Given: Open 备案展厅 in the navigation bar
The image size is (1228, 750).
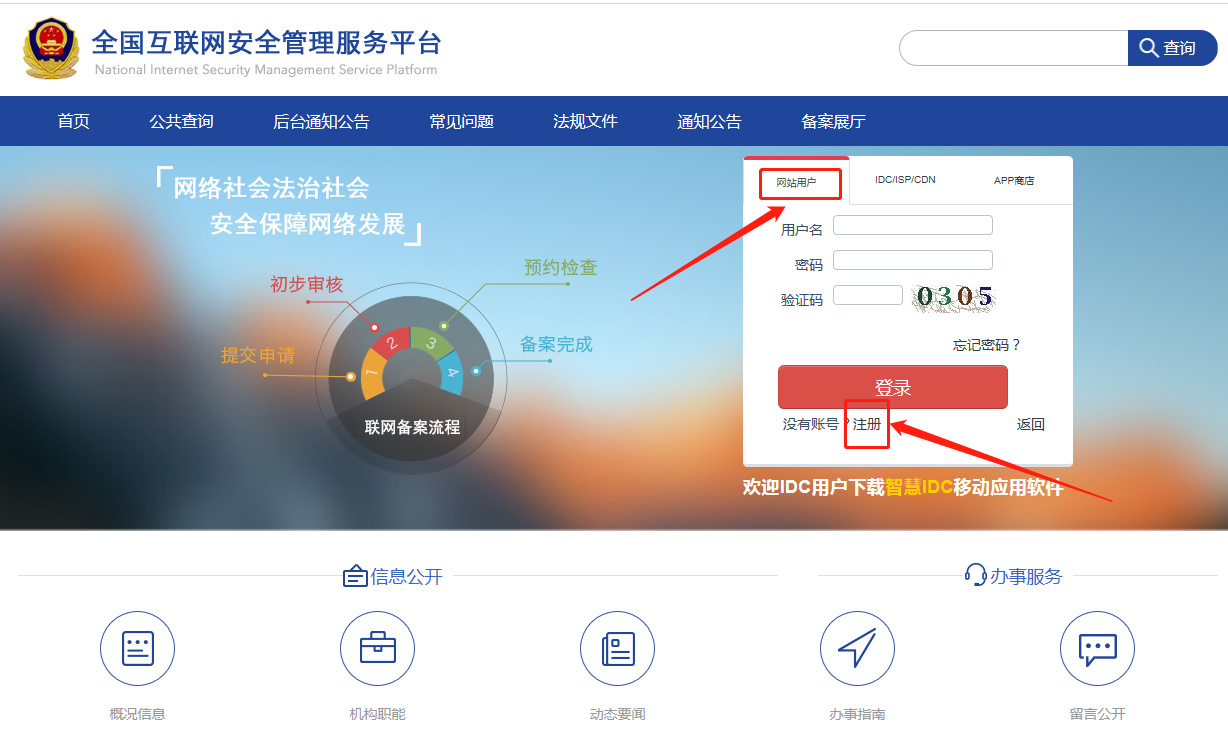Looking at the screenshot, I should (833, 122).
